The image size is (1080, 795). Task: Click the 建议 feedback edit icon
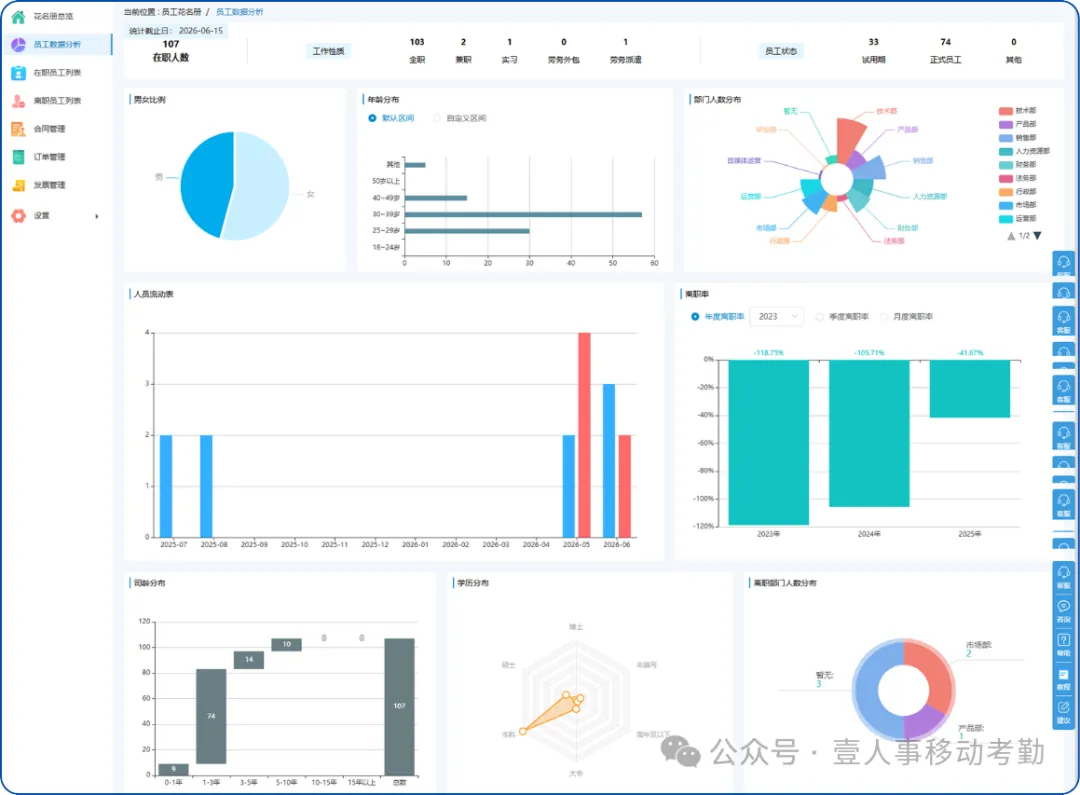coord(1063,708)
